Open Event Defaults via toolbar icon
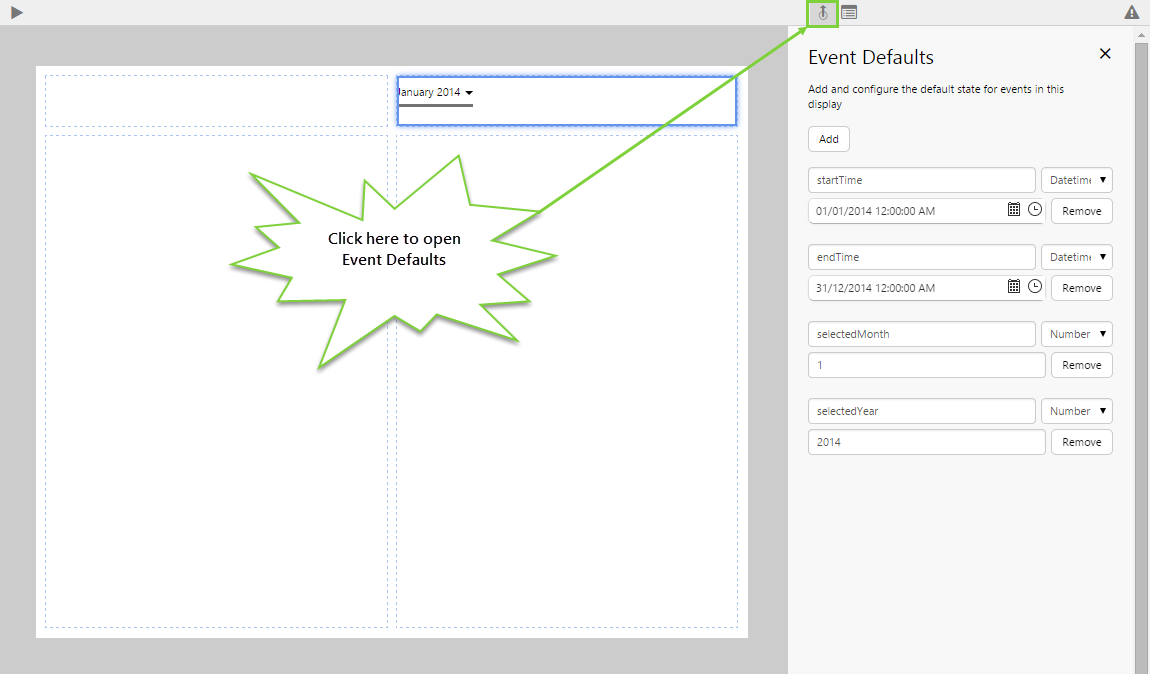1151x674 pixels. tap(822, 13)
